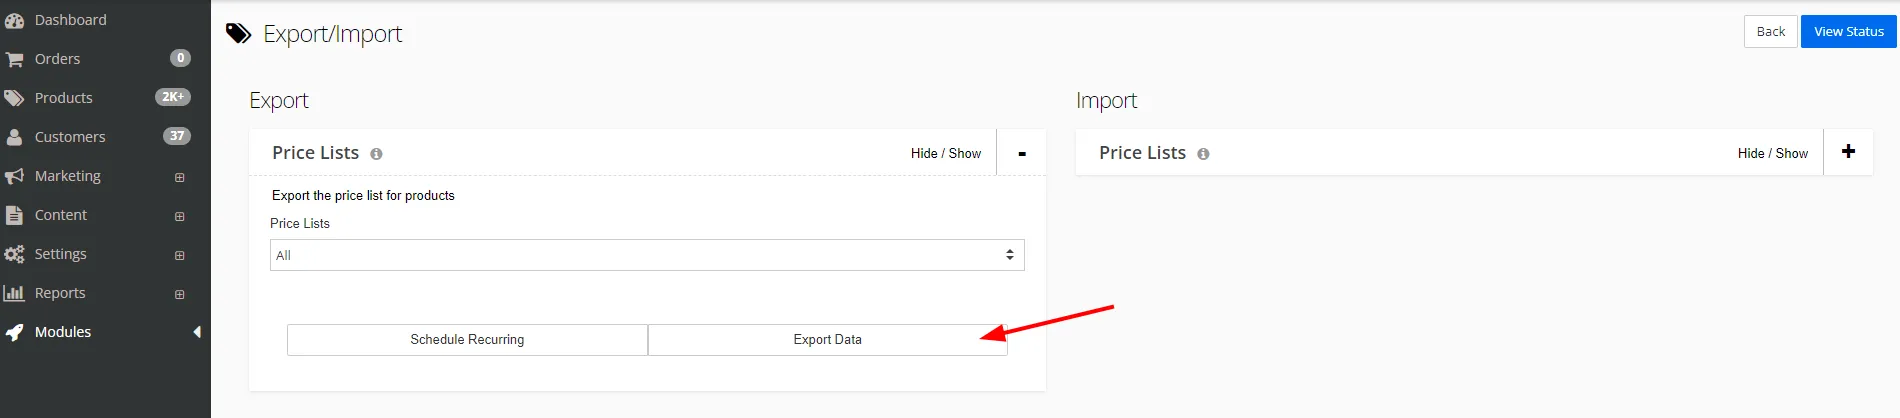This screenshot has height=418, width=1900.
Task: Expand the Marketing submenu plus icon
Action: [x=180, y=177]
